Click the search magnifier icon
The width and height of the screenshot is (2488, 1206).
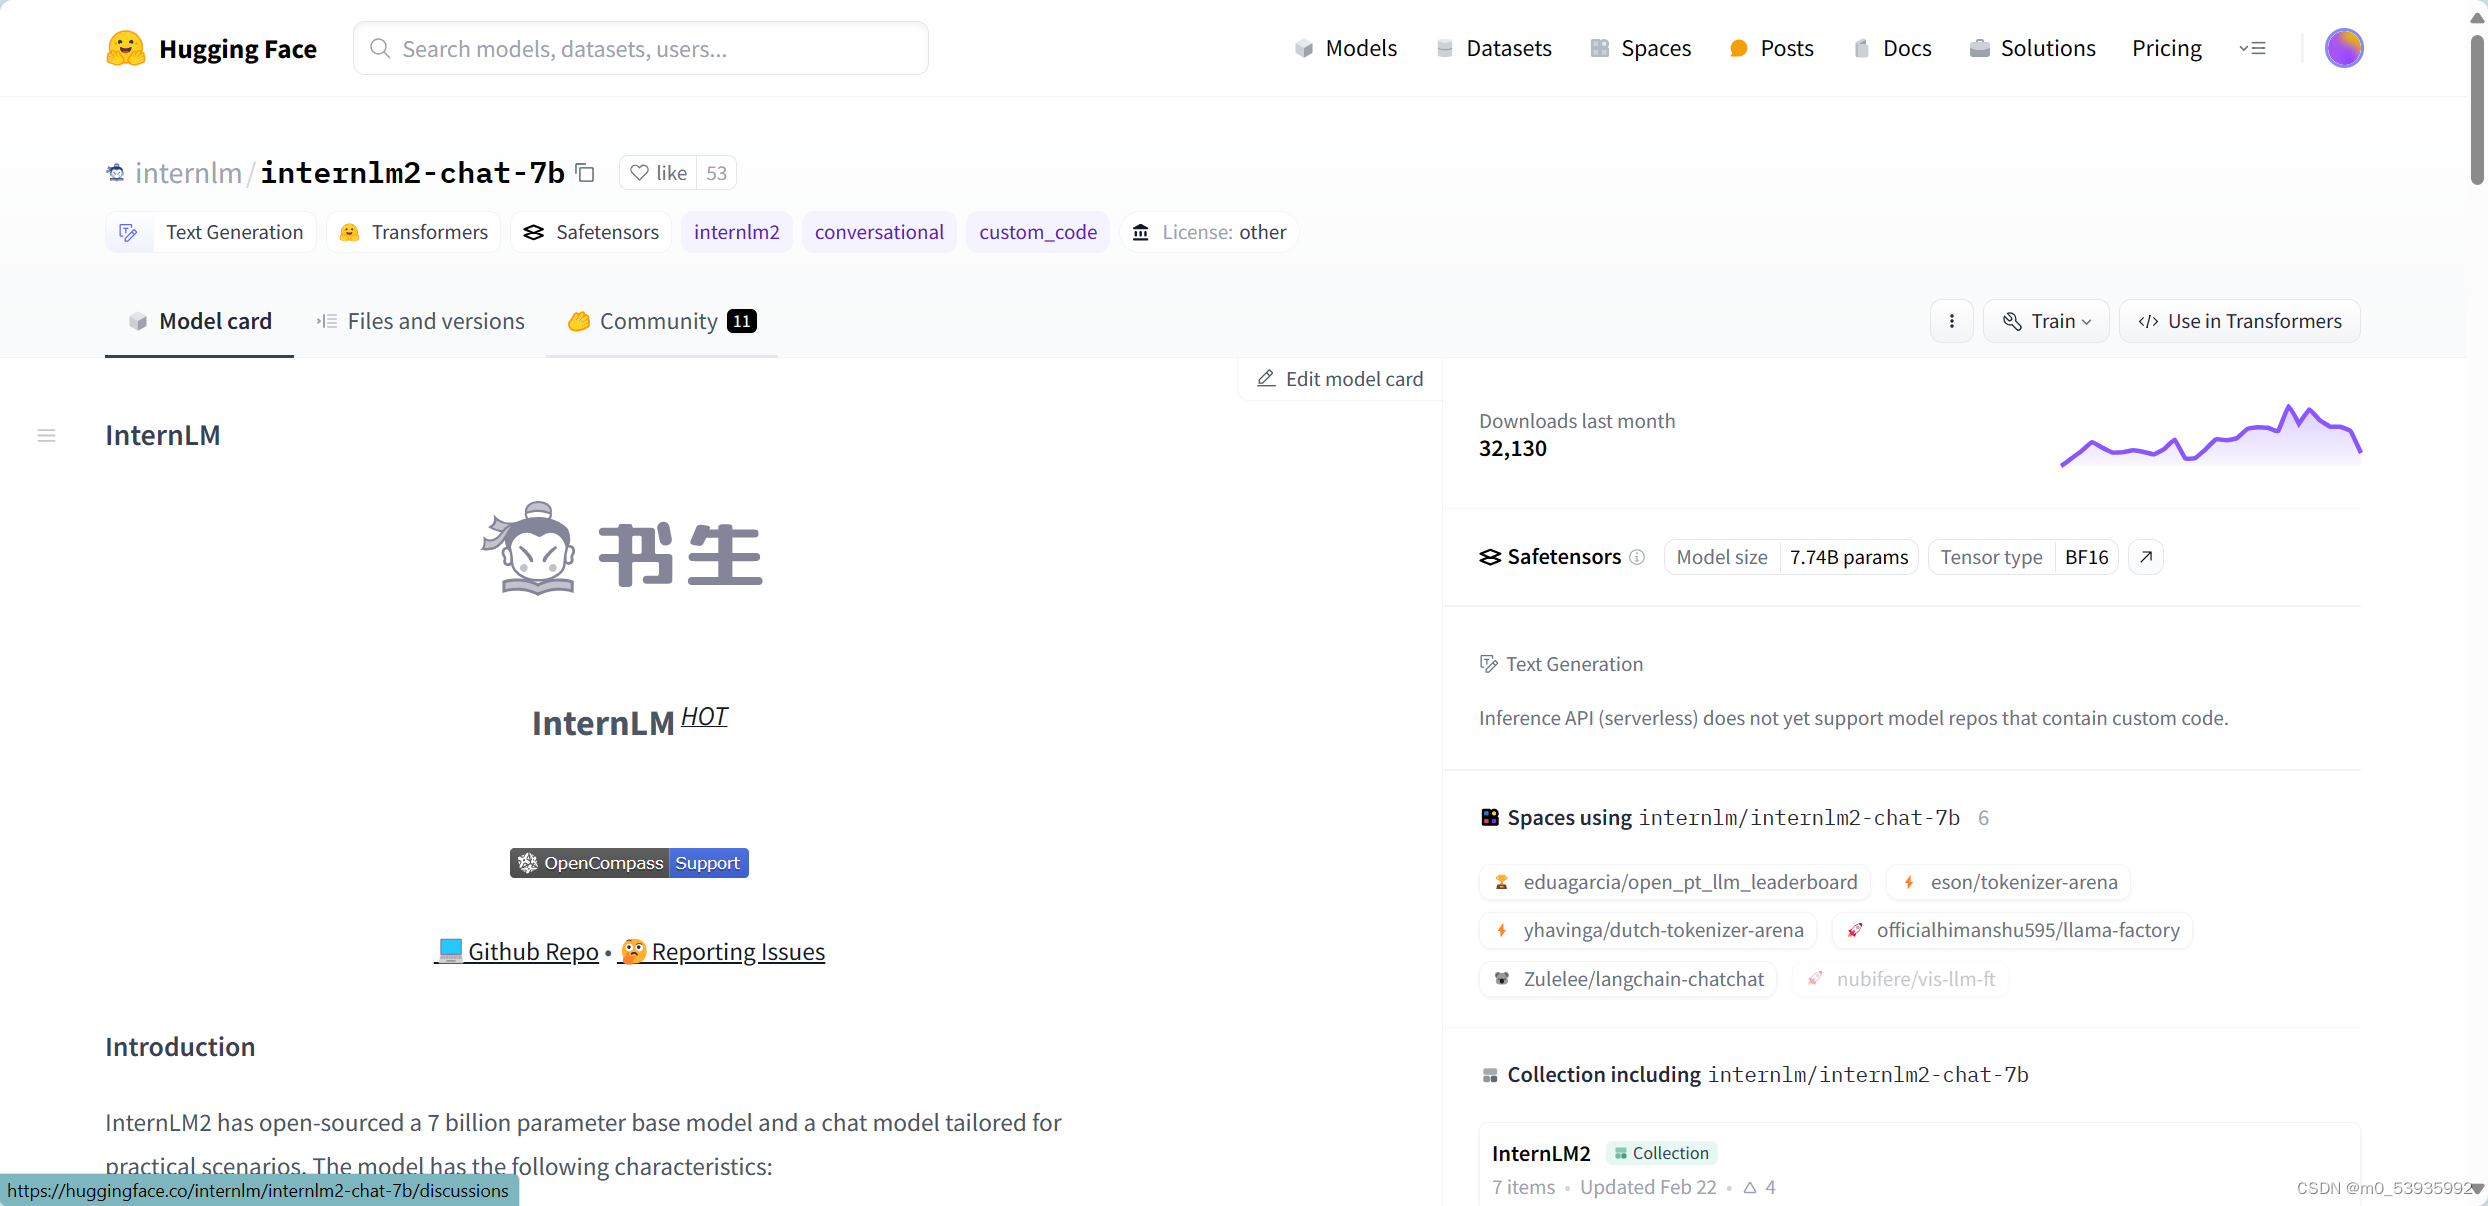coord(380,48)
